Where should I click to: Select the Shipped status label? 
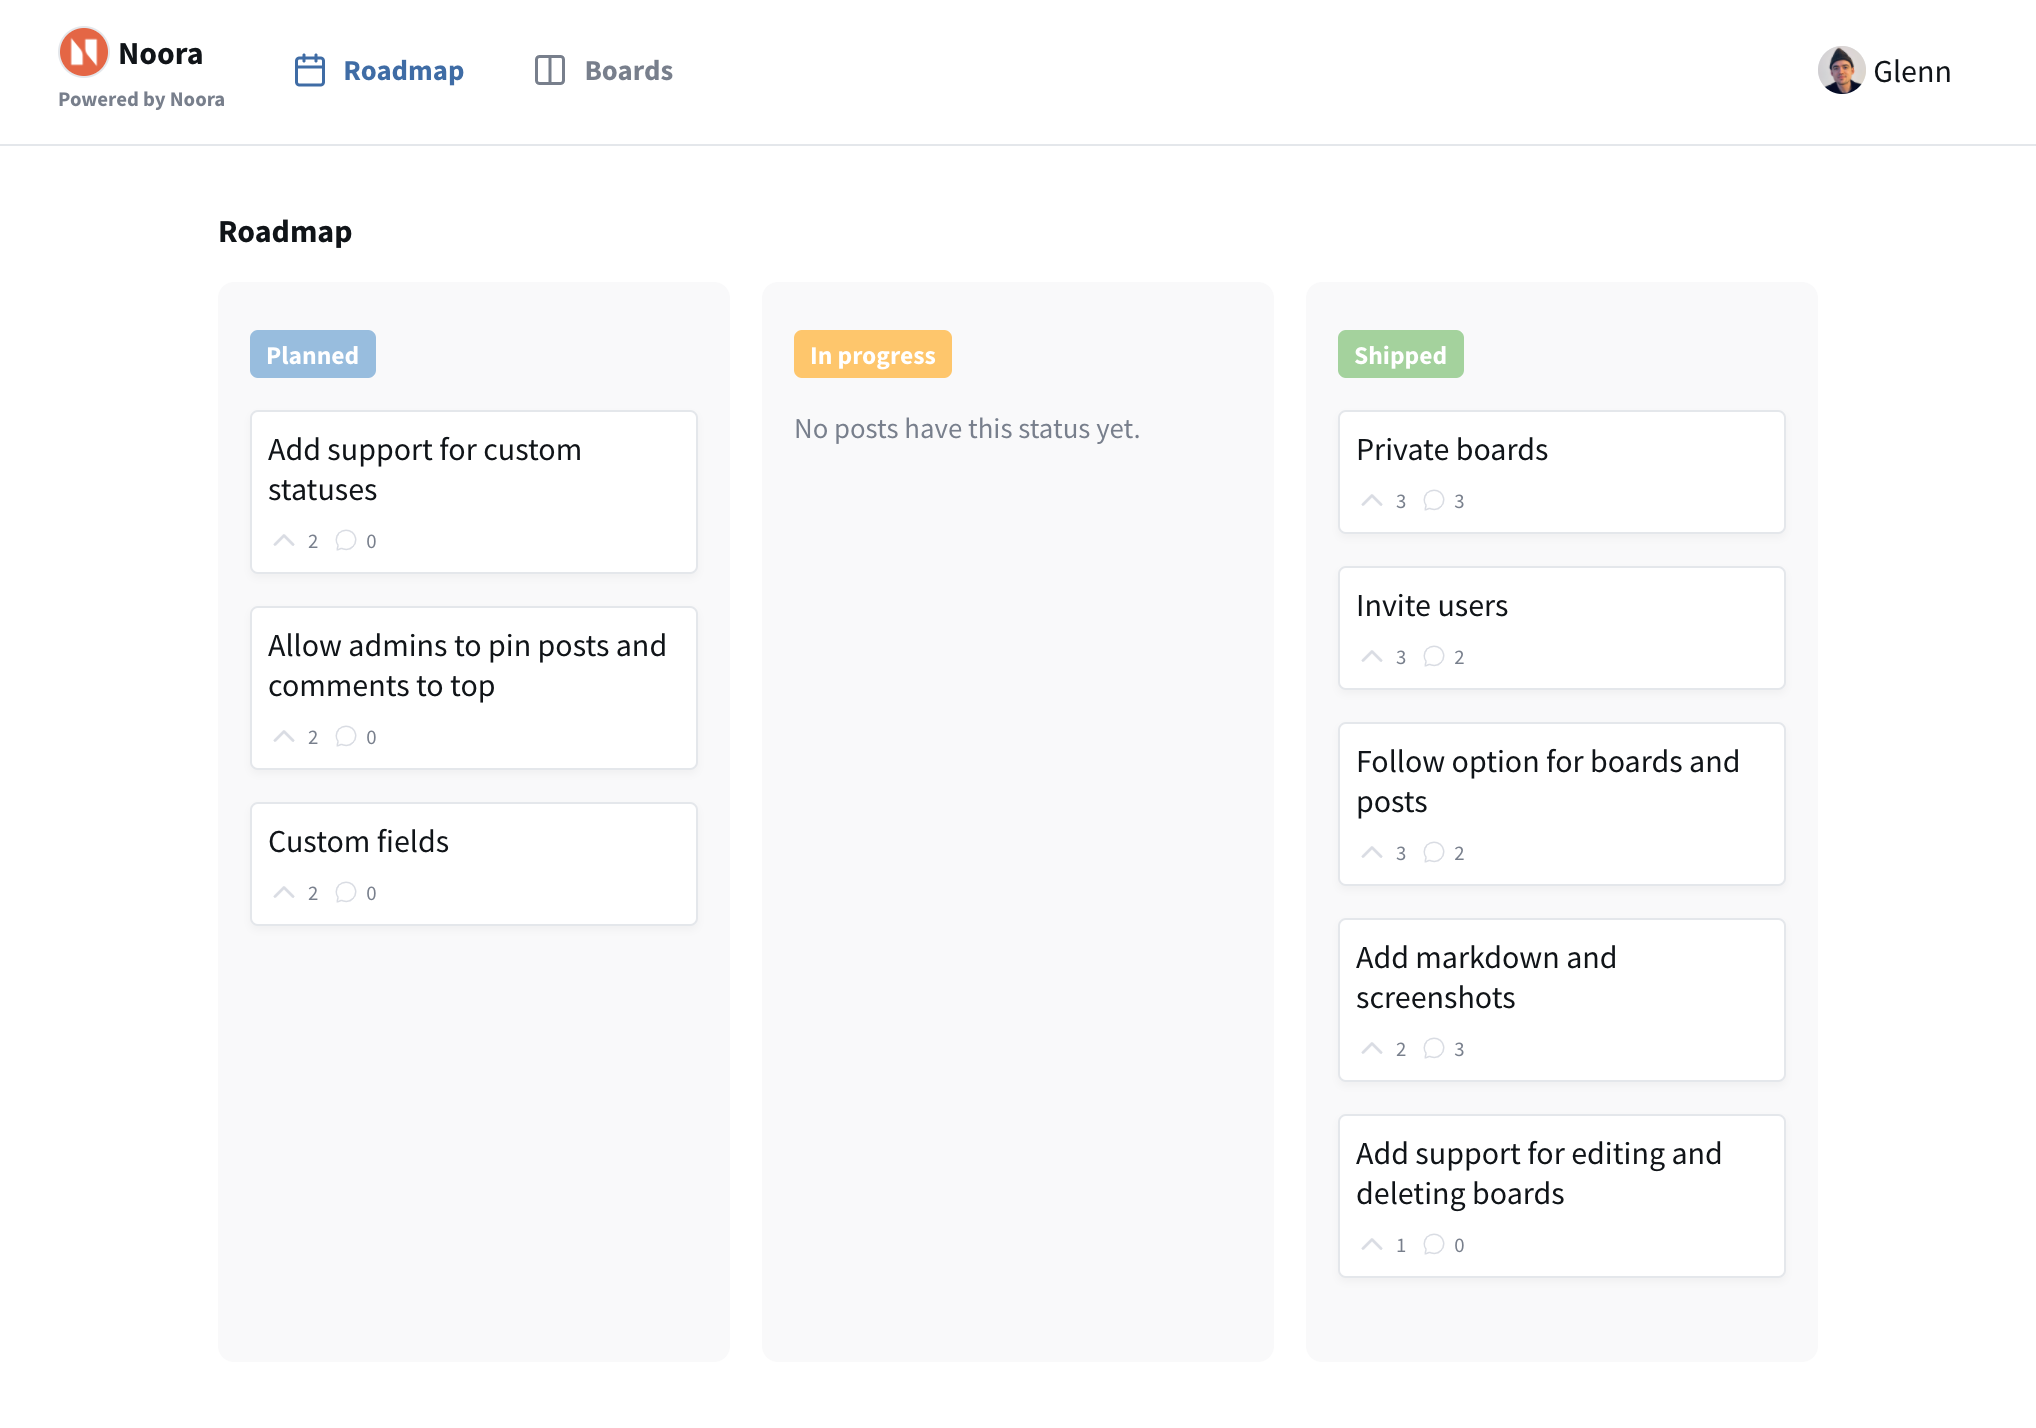[1400, 355]
